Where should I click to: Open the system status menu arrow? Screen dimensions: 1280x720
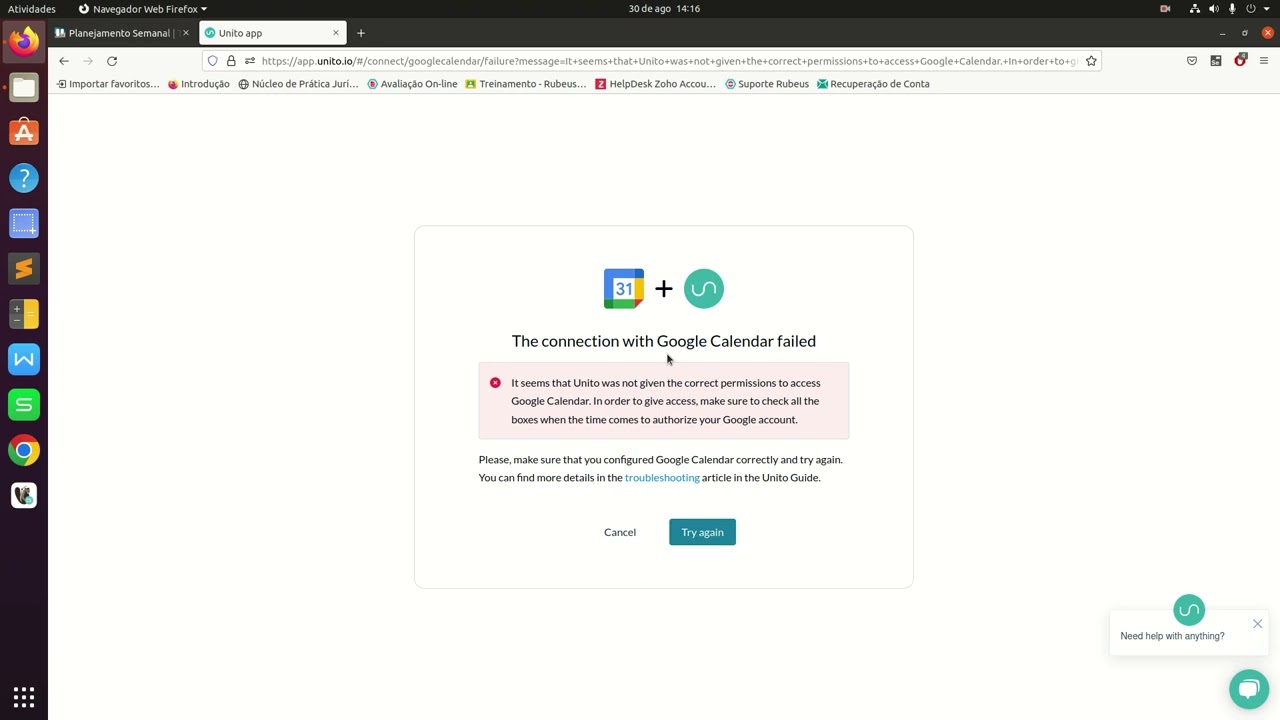point(1266,9)
